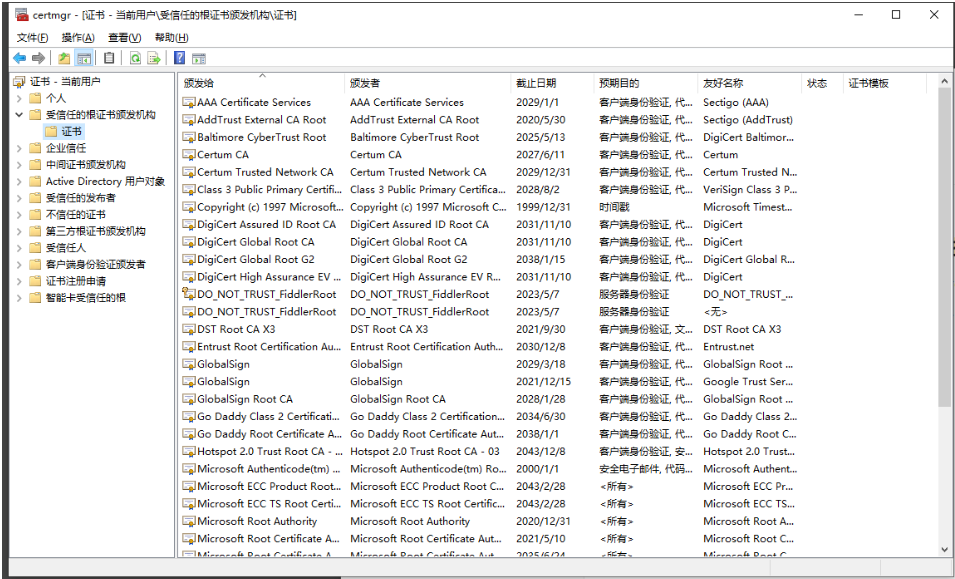
Task: Open the 操作(A) menu
Action: pyautogui.click(x=78, y=38)
